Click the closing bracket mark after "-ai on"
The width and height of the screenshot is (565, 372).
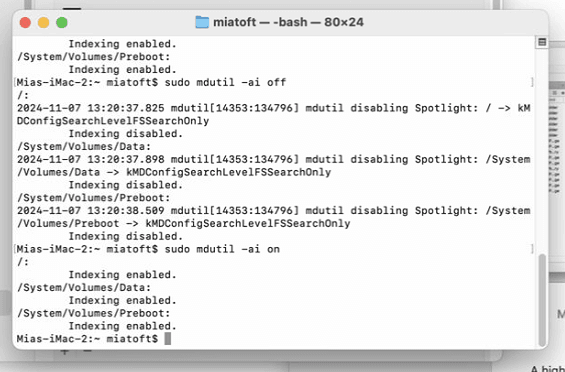532,249
